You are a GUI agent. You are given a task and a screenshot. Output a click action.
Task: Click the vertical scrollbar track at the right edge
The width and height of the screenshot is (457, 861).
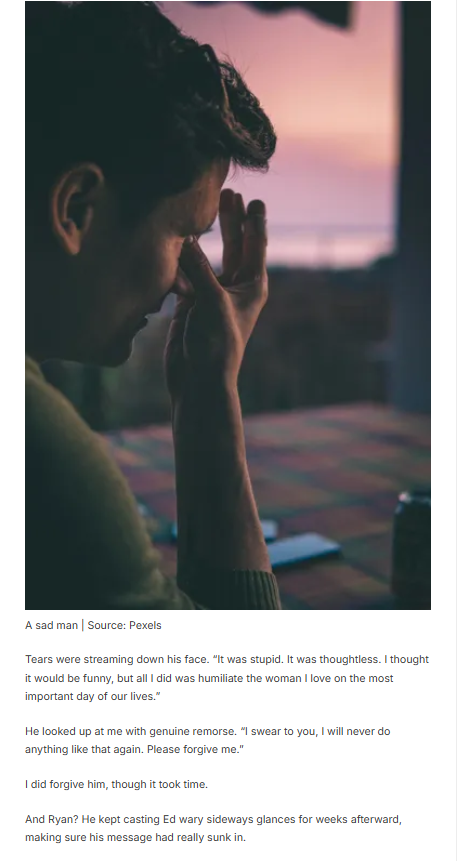click(x=455, y=430)
